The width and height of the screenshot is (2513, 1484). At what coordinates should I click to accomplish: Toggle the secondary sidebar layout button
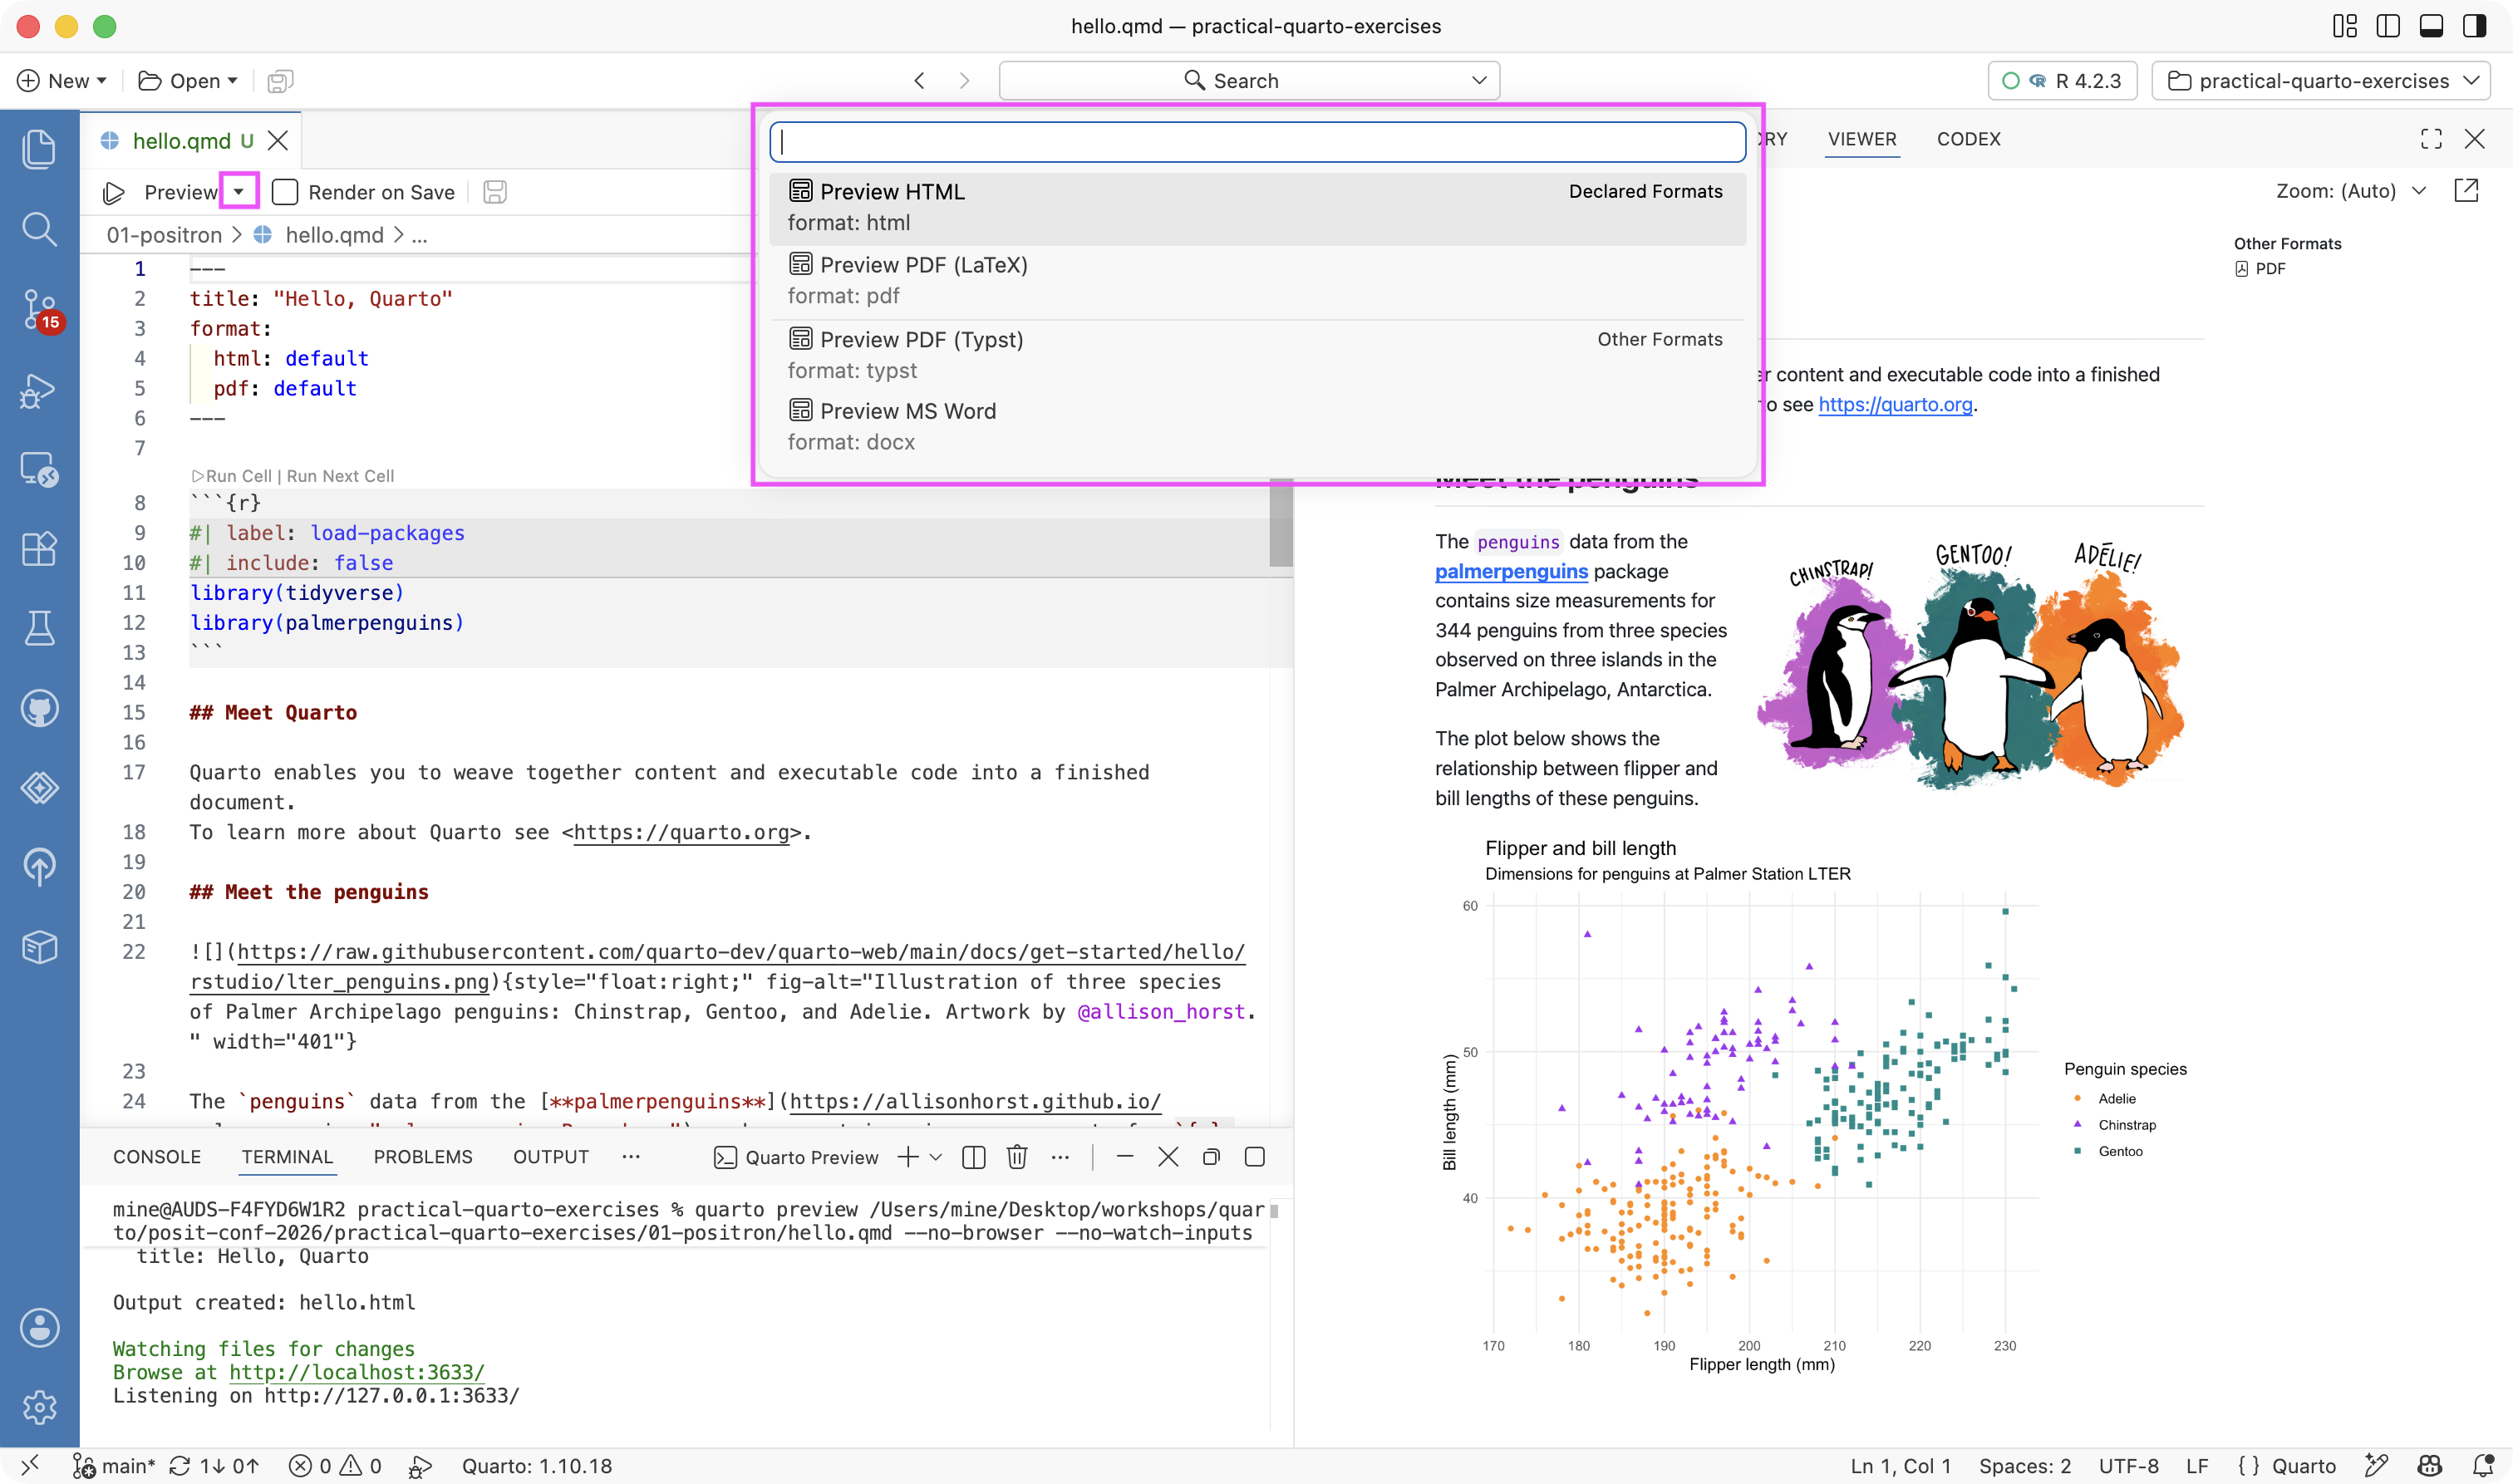2474,26
